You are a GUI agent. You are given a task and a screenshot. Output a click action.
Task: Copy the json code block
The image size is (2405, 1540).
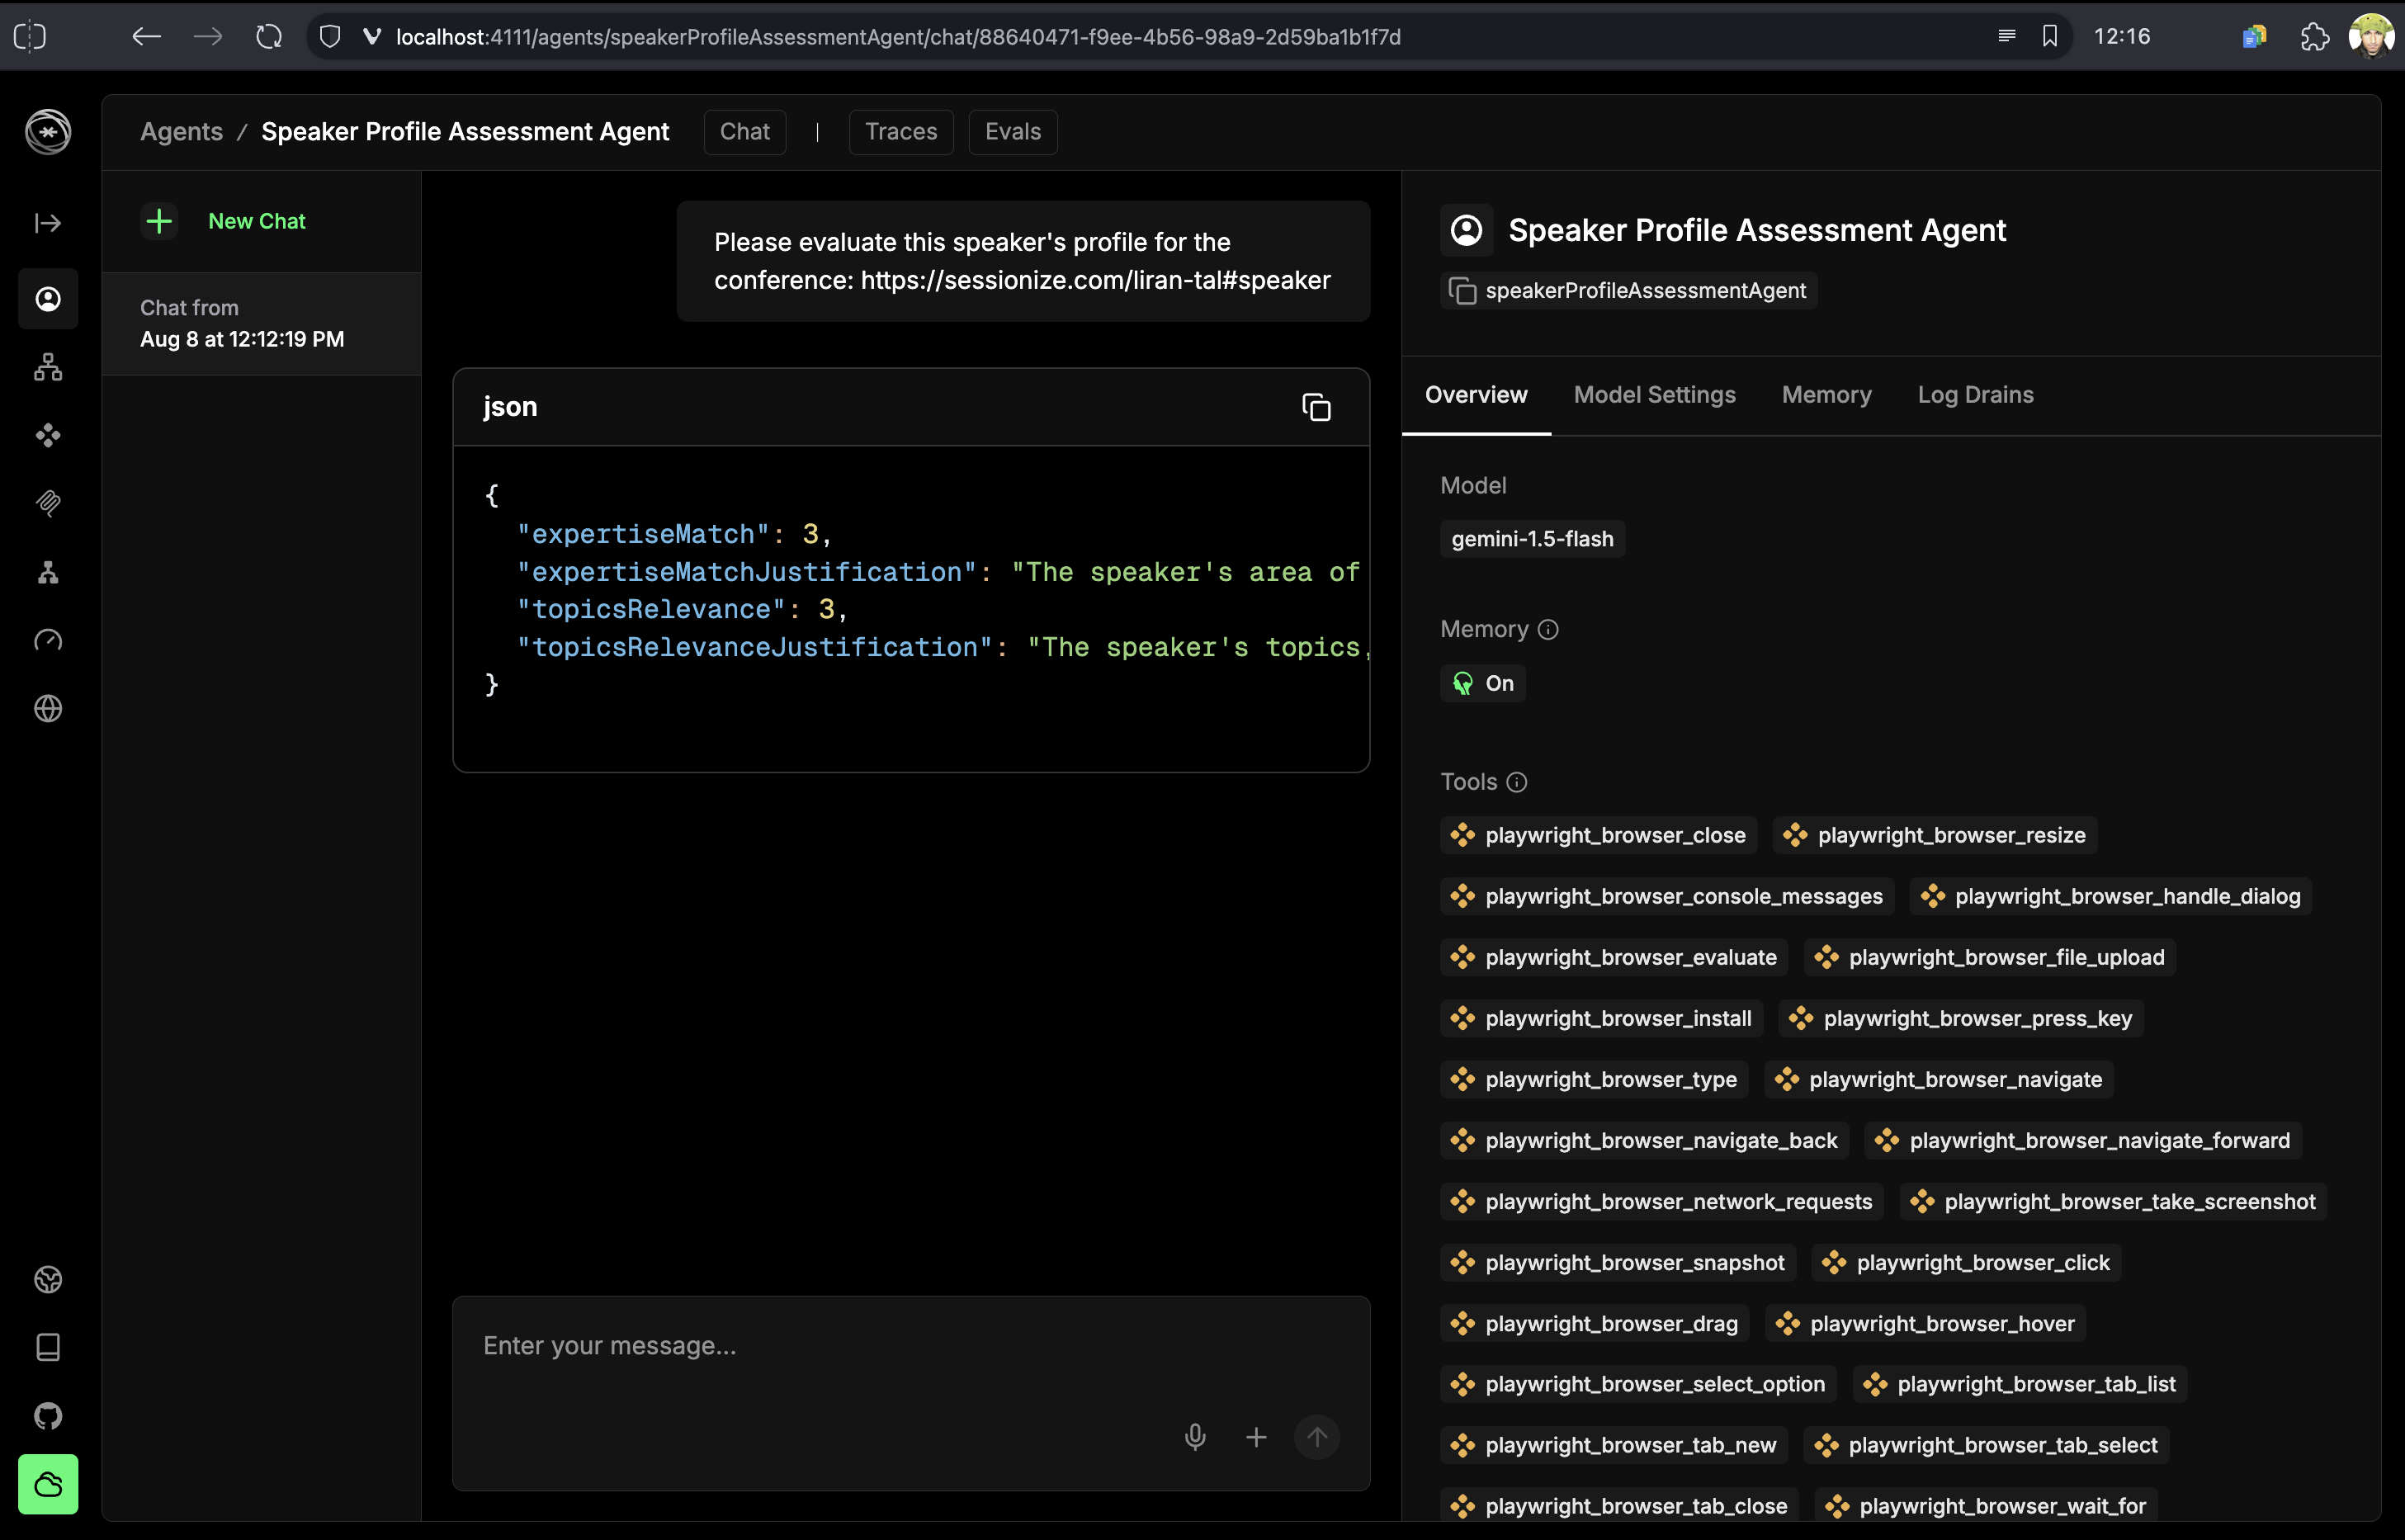point(1316,407)
